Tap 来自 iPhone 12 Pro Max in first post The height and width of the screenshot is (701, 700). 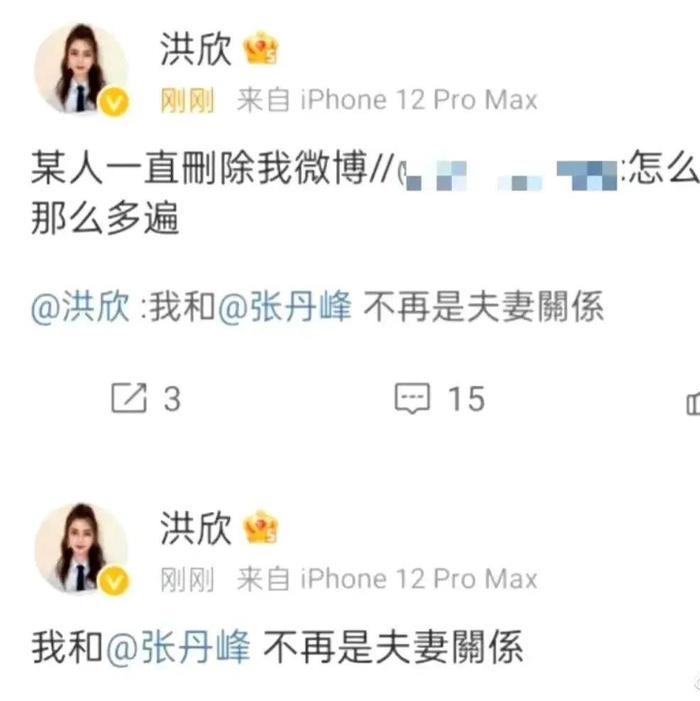[x=387, y=99]
